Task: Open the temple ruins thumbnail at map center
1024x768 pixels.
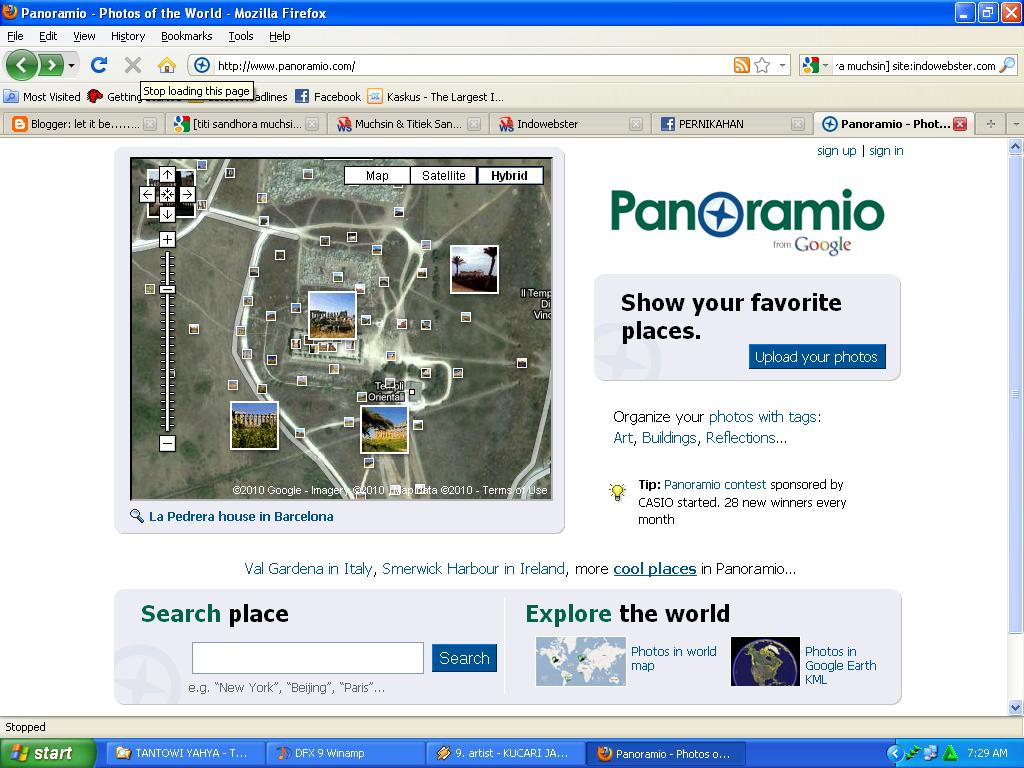Action: click(332, 315)
